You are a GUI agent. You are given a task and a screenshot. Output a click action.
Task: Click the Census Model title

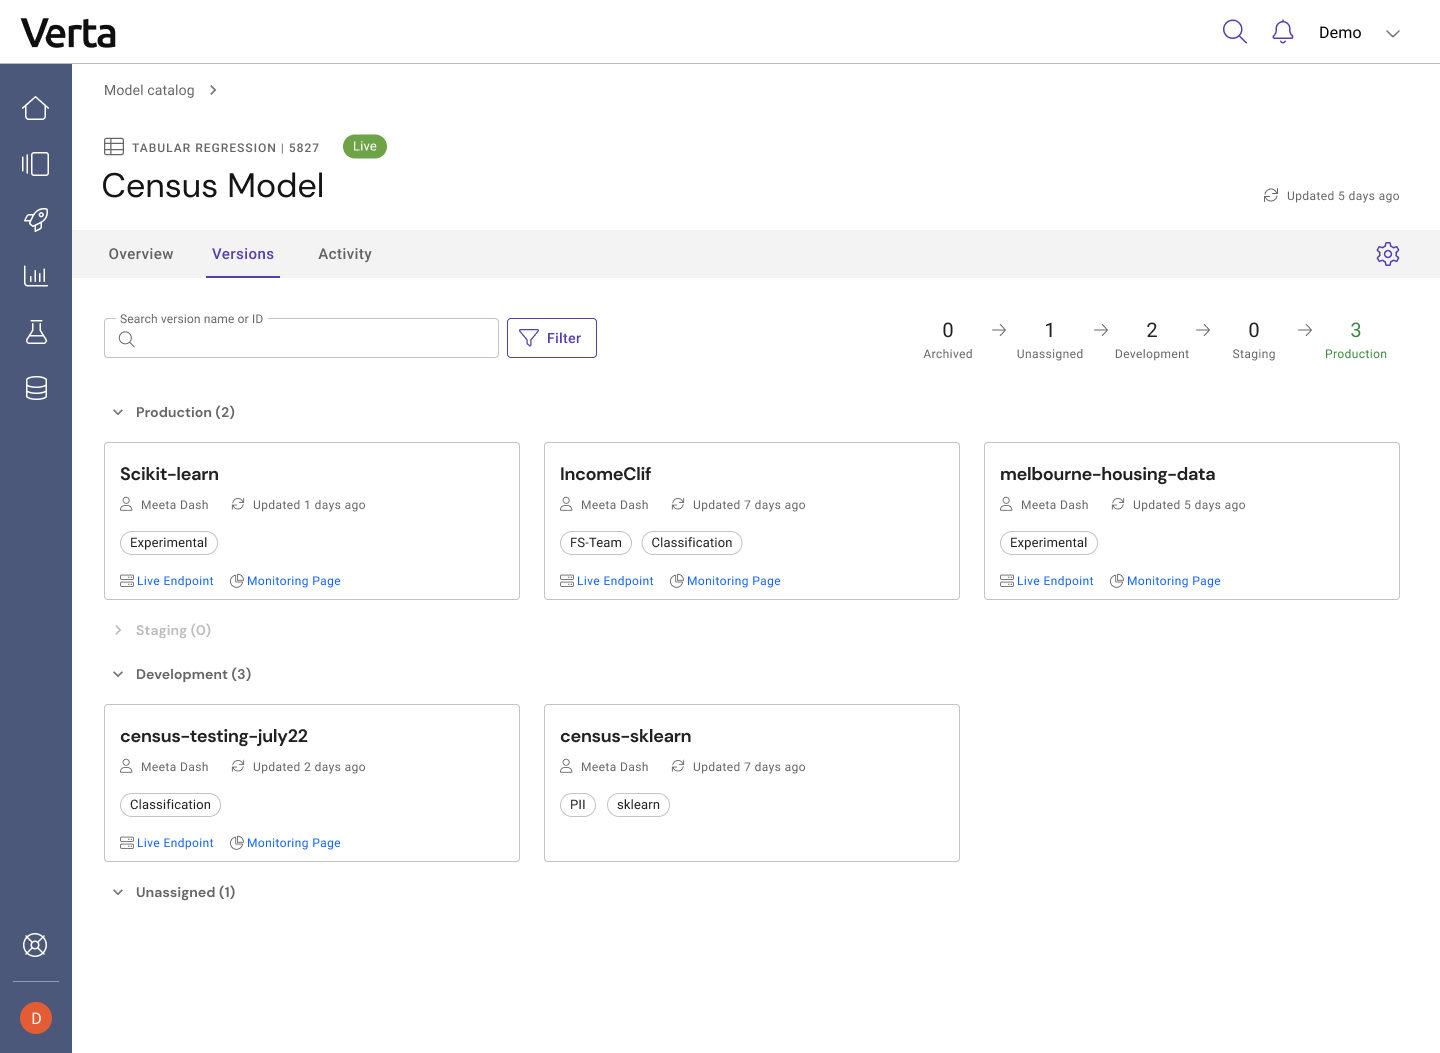click(213, 186)
